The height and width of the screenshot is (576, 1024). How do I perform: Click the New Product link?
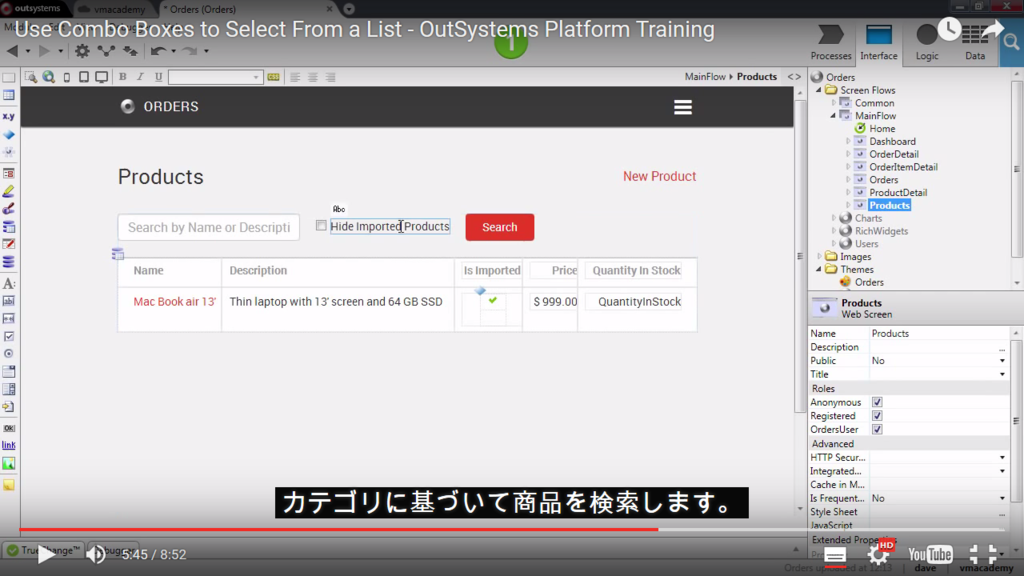pos(659,176)
